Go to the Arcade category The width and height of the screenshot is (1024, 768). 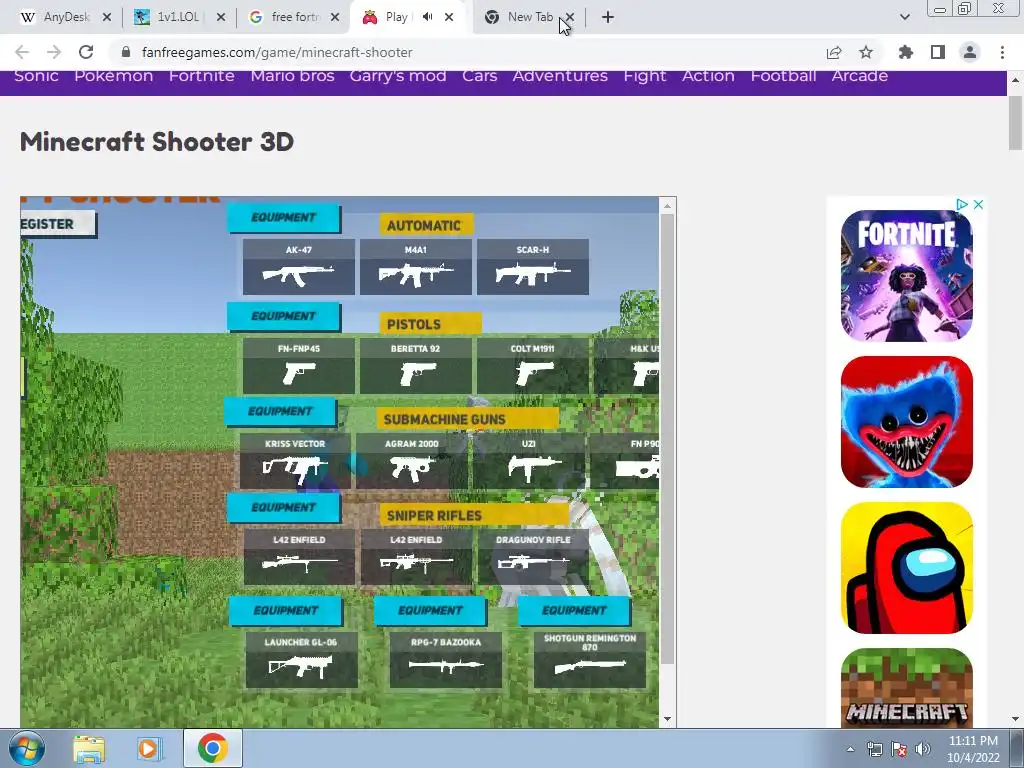pos(859,76)
